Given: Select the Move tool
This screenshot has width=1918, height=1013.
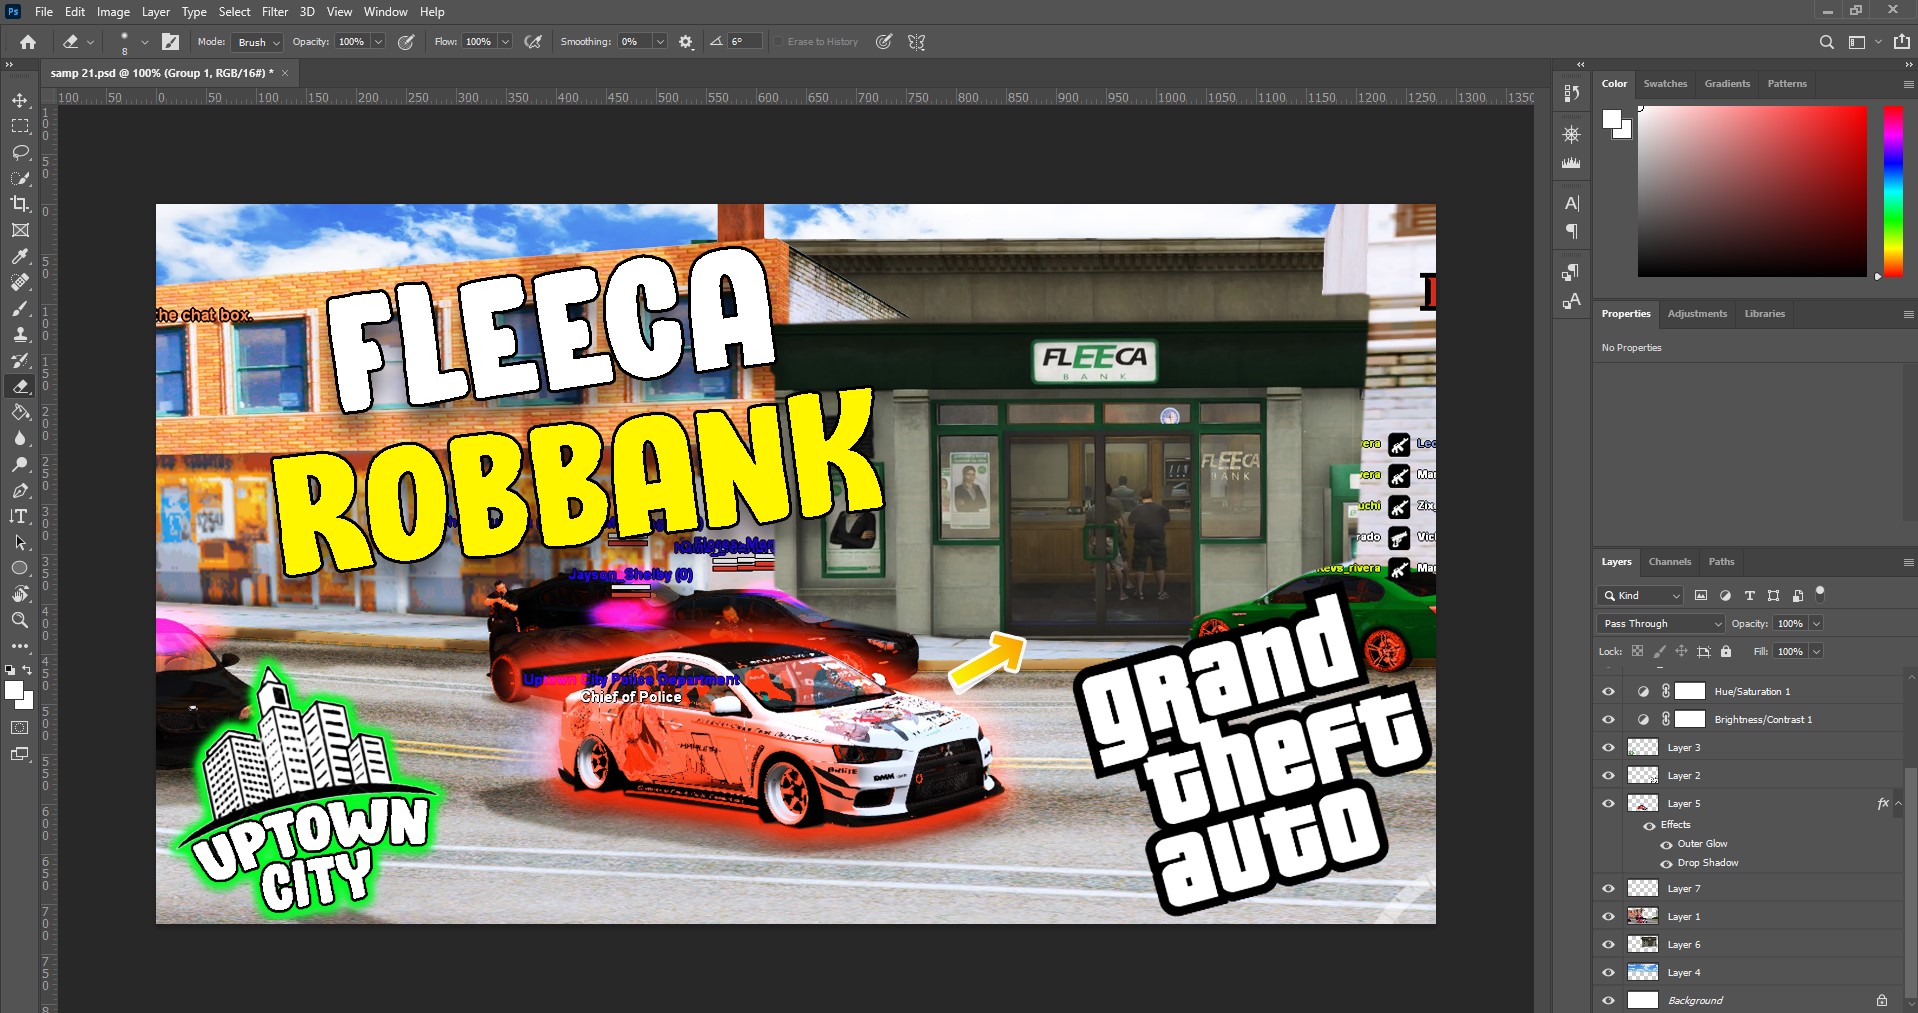Looking at the screenshot, I should tap(20, 100).
